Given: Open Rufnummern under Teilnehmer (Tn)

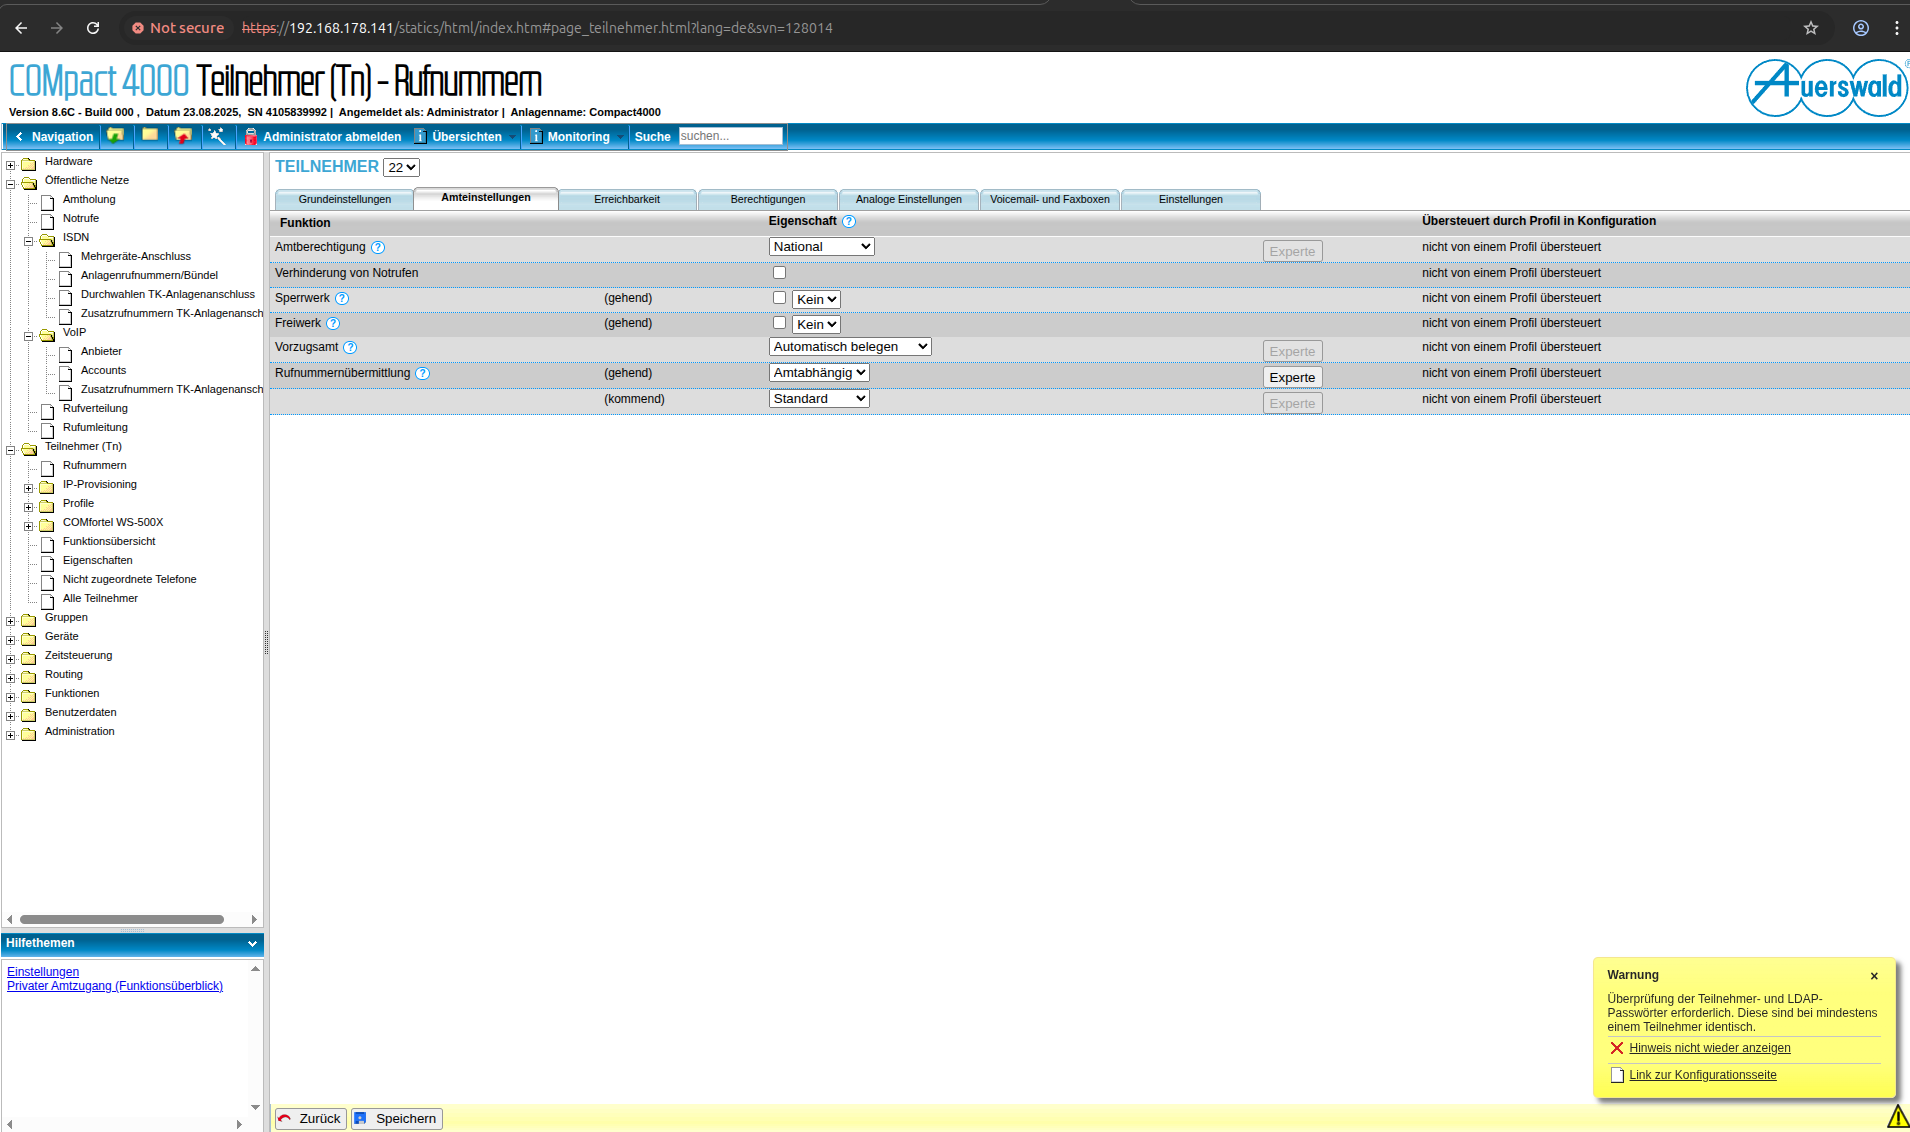Looking at the screenshot, I should pyautogui.click(x=95, y=466).
